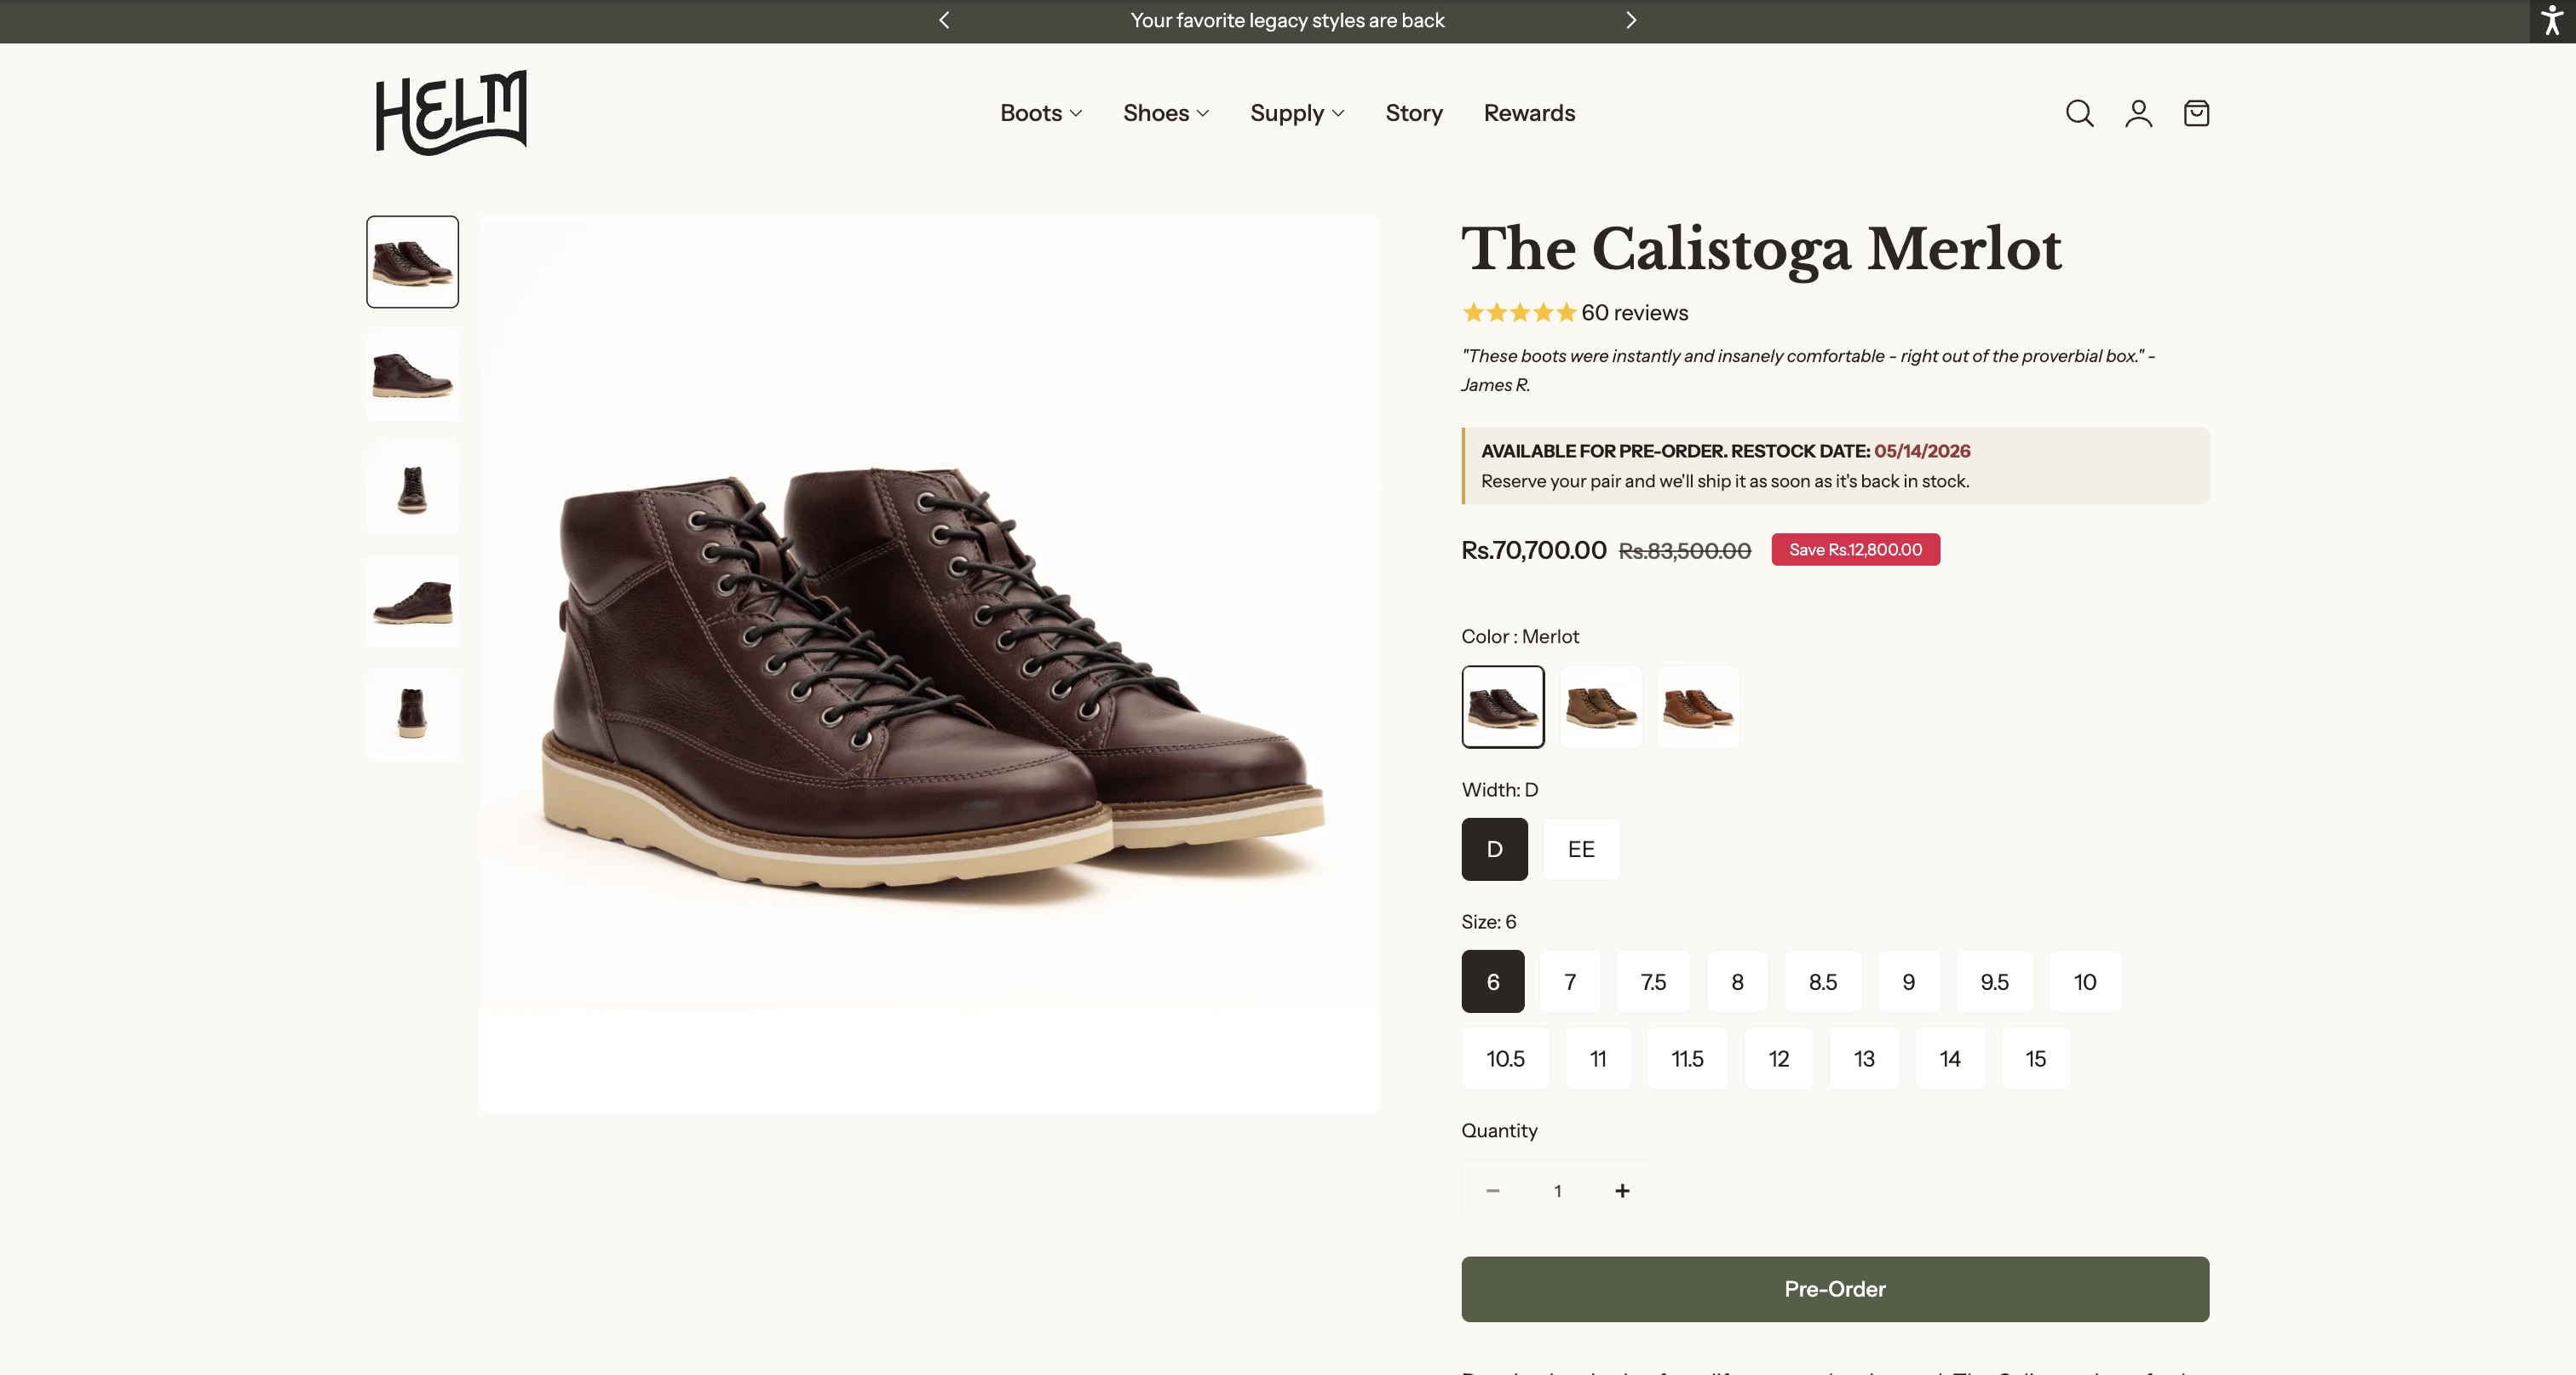Choose size 8
The height and width of the screenshot is (1375, 2576).
pos(1737,981)
